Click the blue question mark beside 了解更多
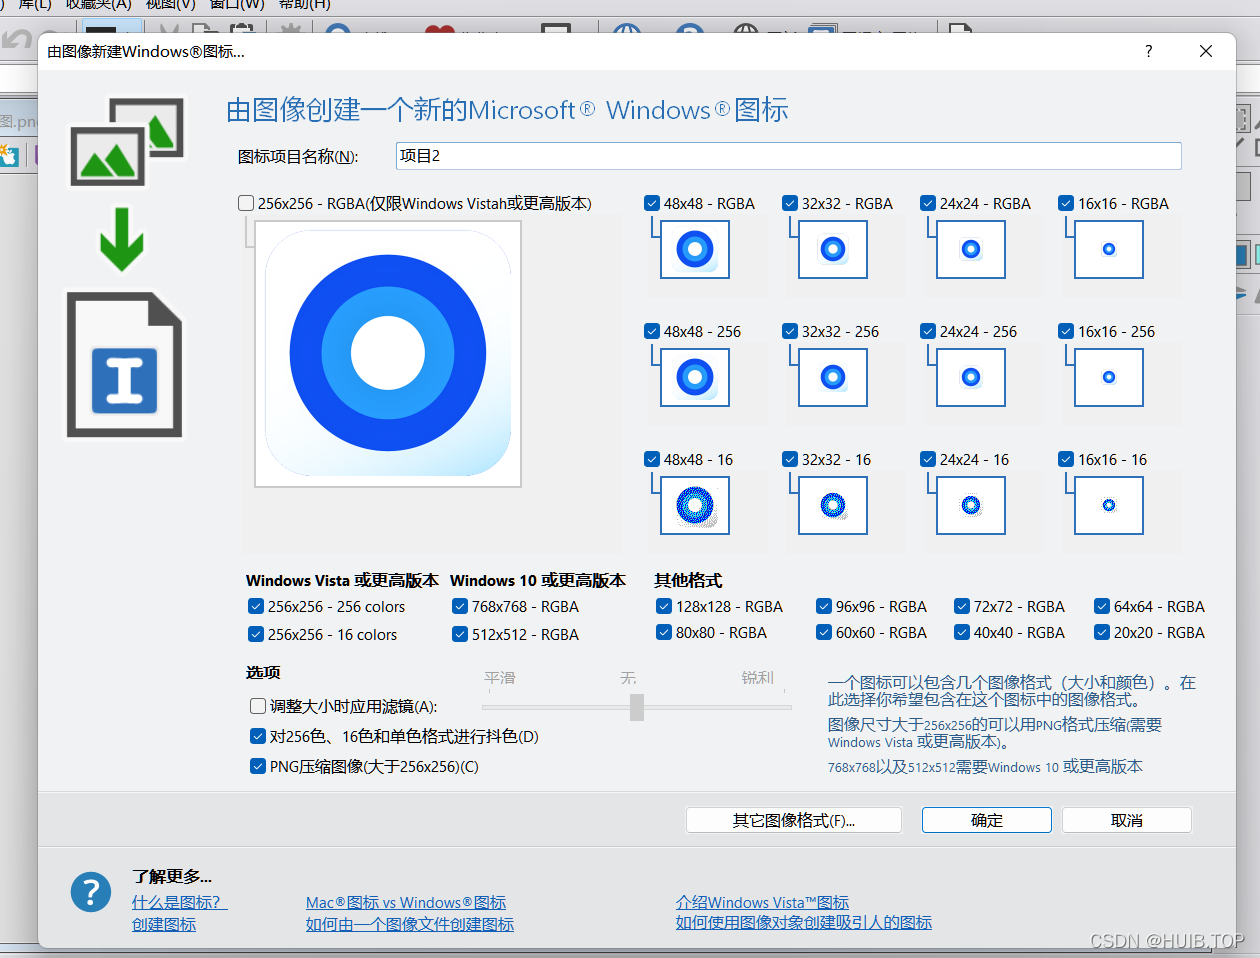Screen dimensions: 1260x958 [x=90, y=892]
